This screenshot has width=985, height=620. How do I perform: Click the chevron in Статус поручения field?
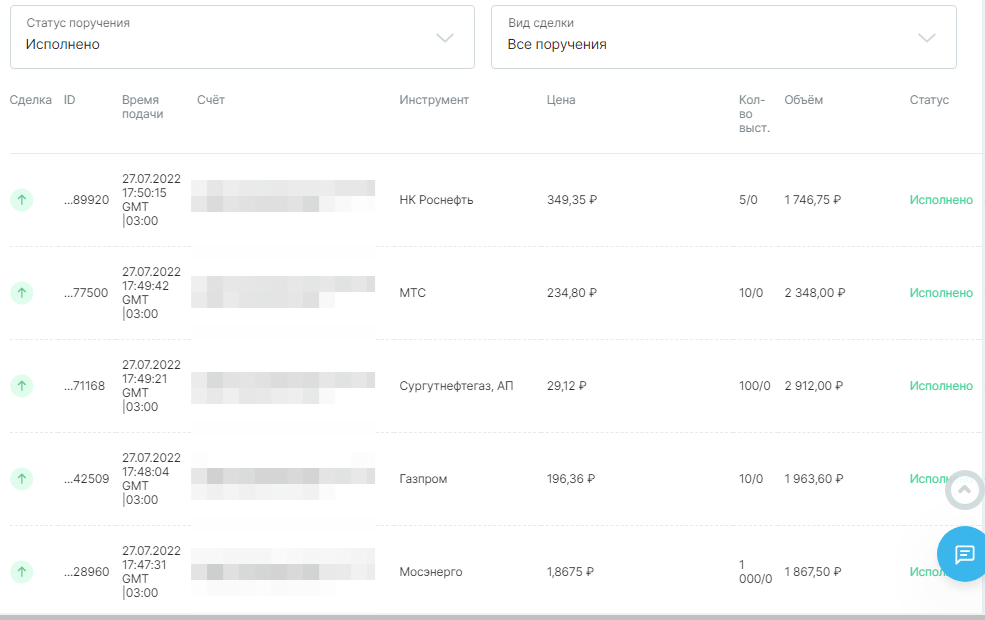pos(445,38)
